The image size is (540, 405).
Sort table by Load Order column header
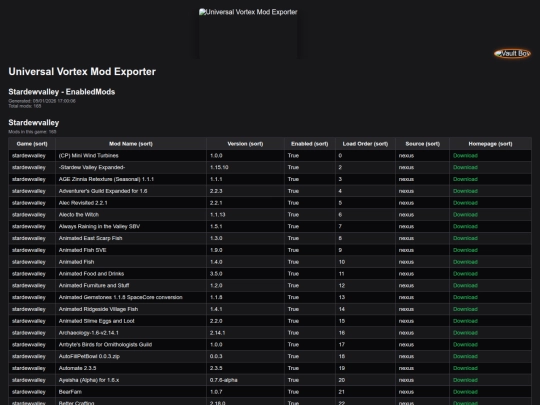click(x=365, y=144)
